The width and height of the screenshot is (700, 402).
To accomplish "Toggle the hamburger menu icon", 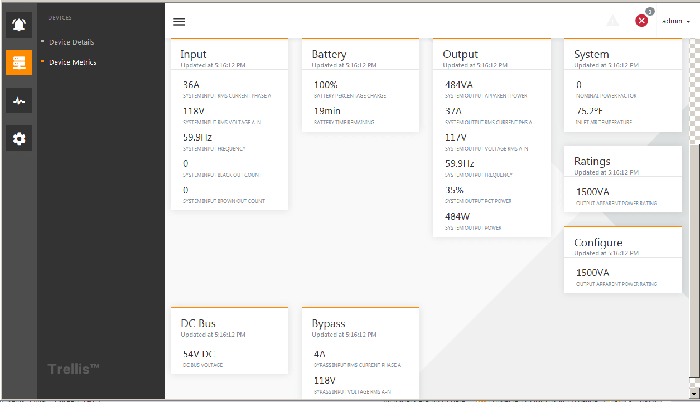I will click(x=179, y=21).
